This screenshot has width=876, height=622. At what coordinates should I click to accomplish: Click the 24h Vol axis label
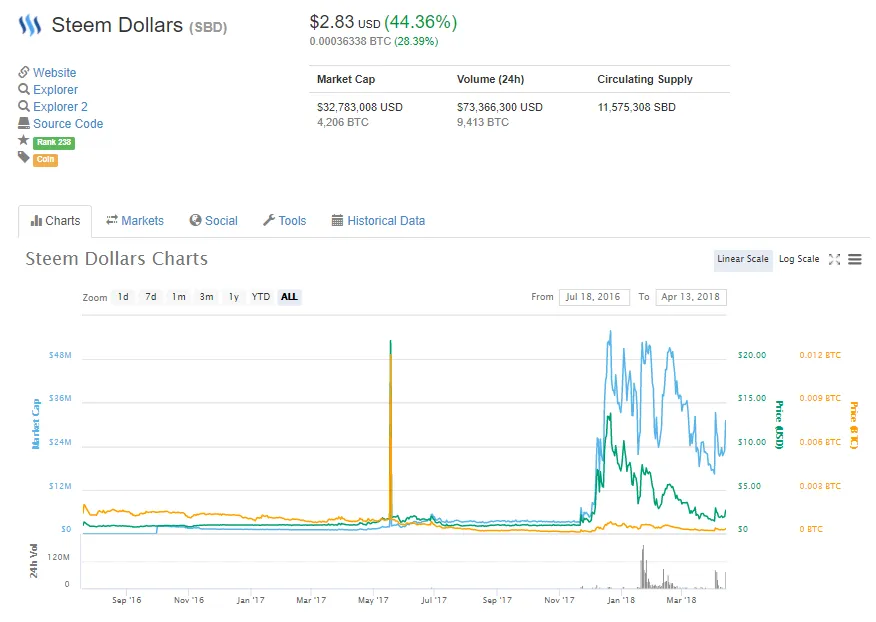(34, 561)
